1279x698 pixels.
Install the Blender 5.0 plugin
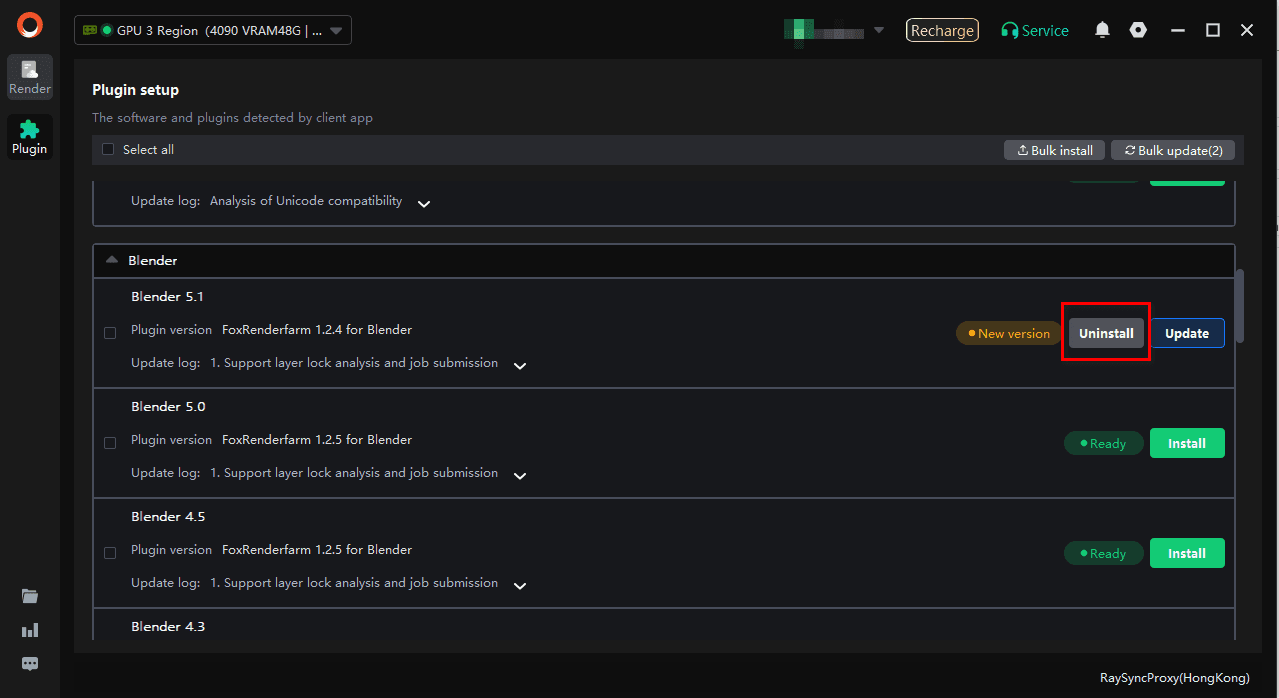[1187, 443]
